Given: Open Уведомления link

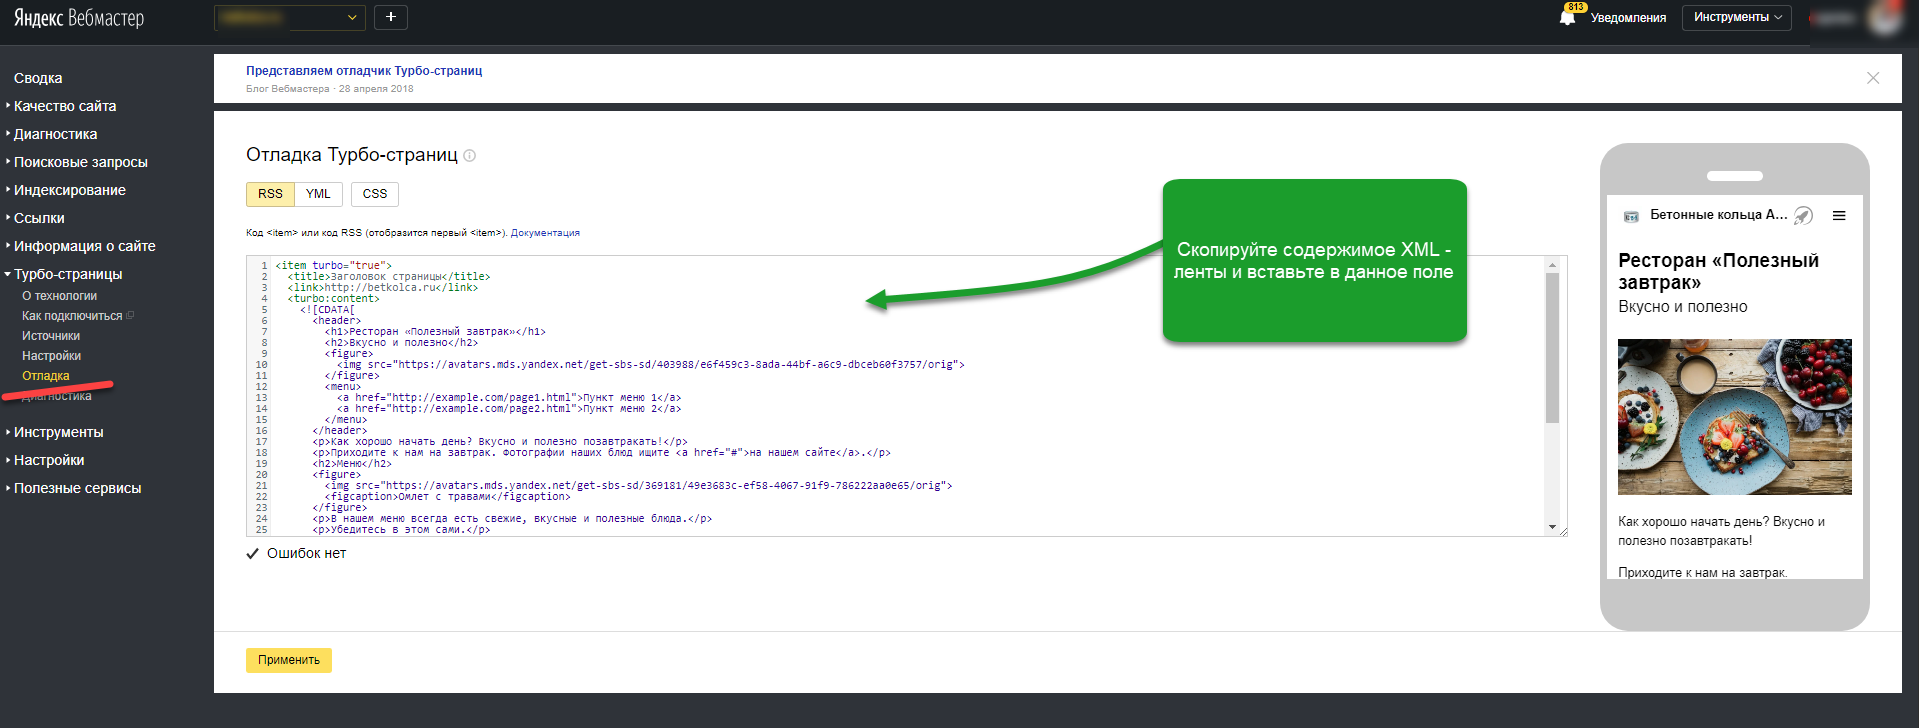Looking at the screenshot, I should (x=1628, y=18).
